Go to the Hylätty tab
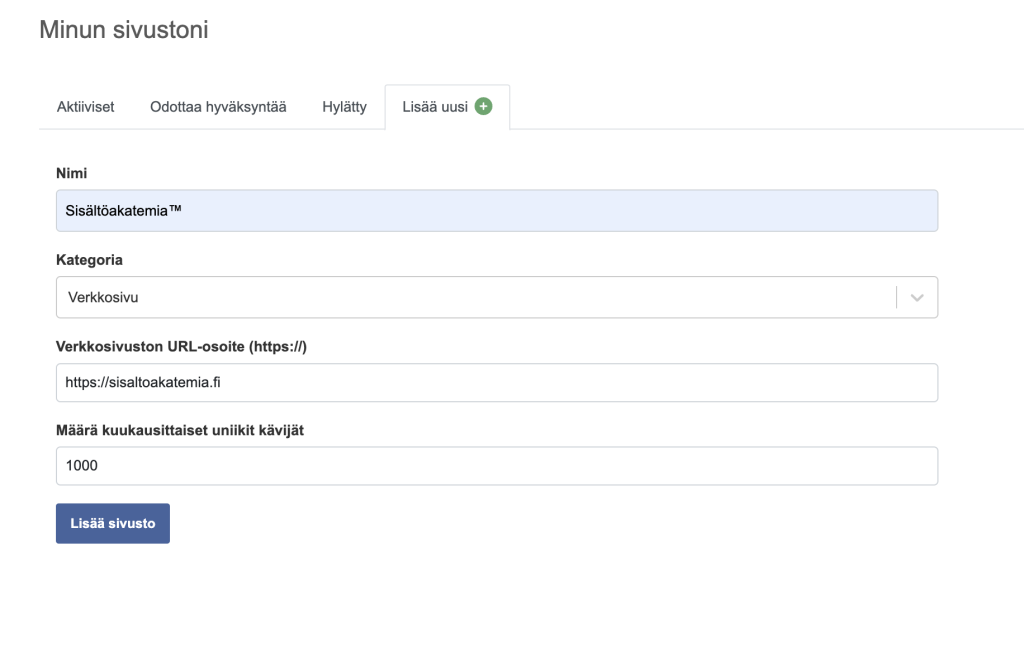This screenshot has height=647, width=1024. click(345, 107)
